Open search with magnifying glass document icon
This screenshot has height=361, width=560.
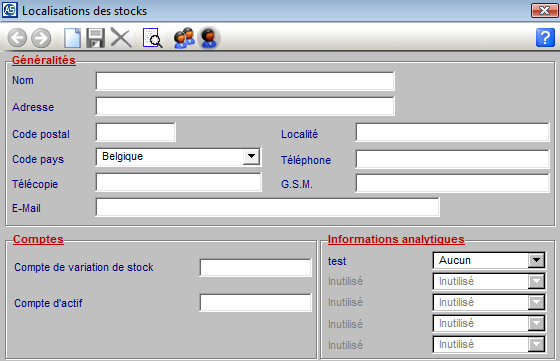click(152, 38)
